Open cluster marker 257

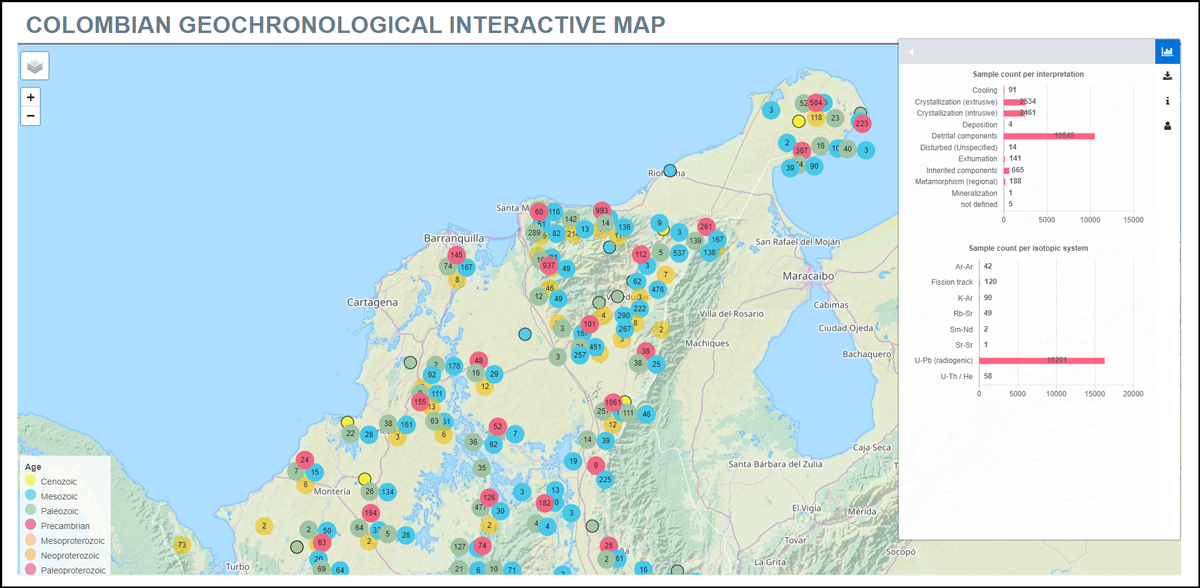click(580, 355)
